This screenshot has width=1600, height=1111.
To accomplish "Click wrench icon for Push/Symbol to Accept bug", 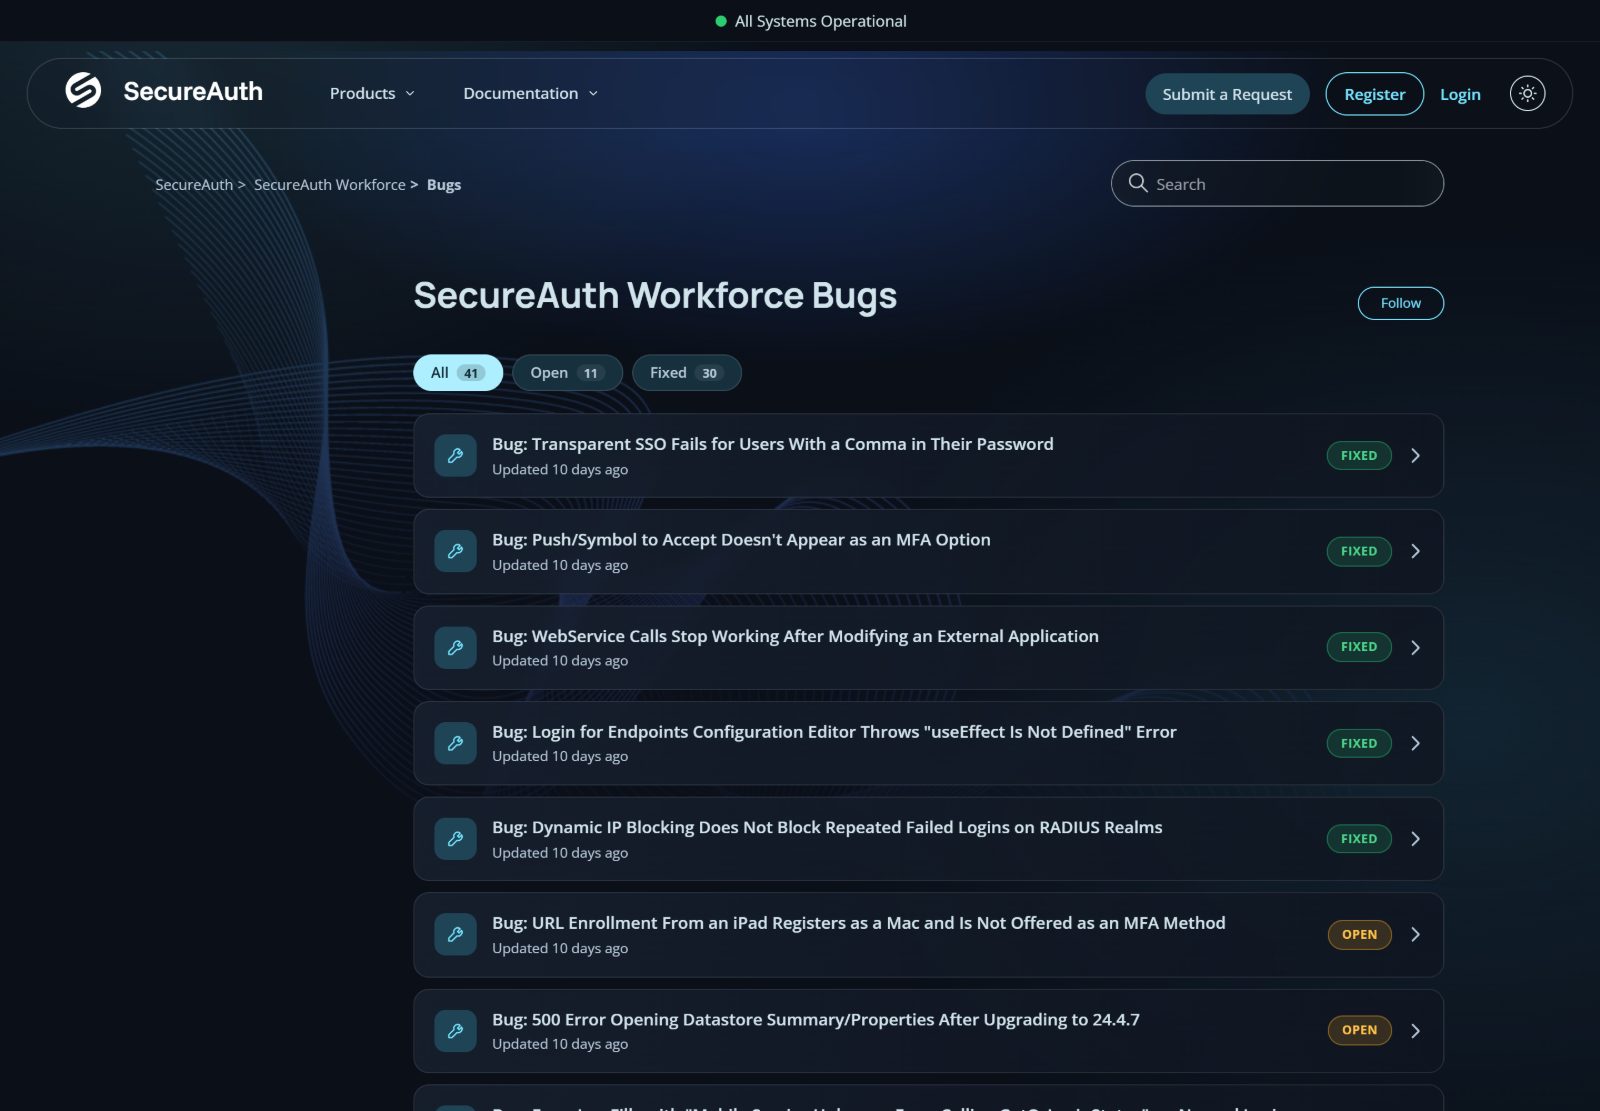I will [x=455, y=551].
